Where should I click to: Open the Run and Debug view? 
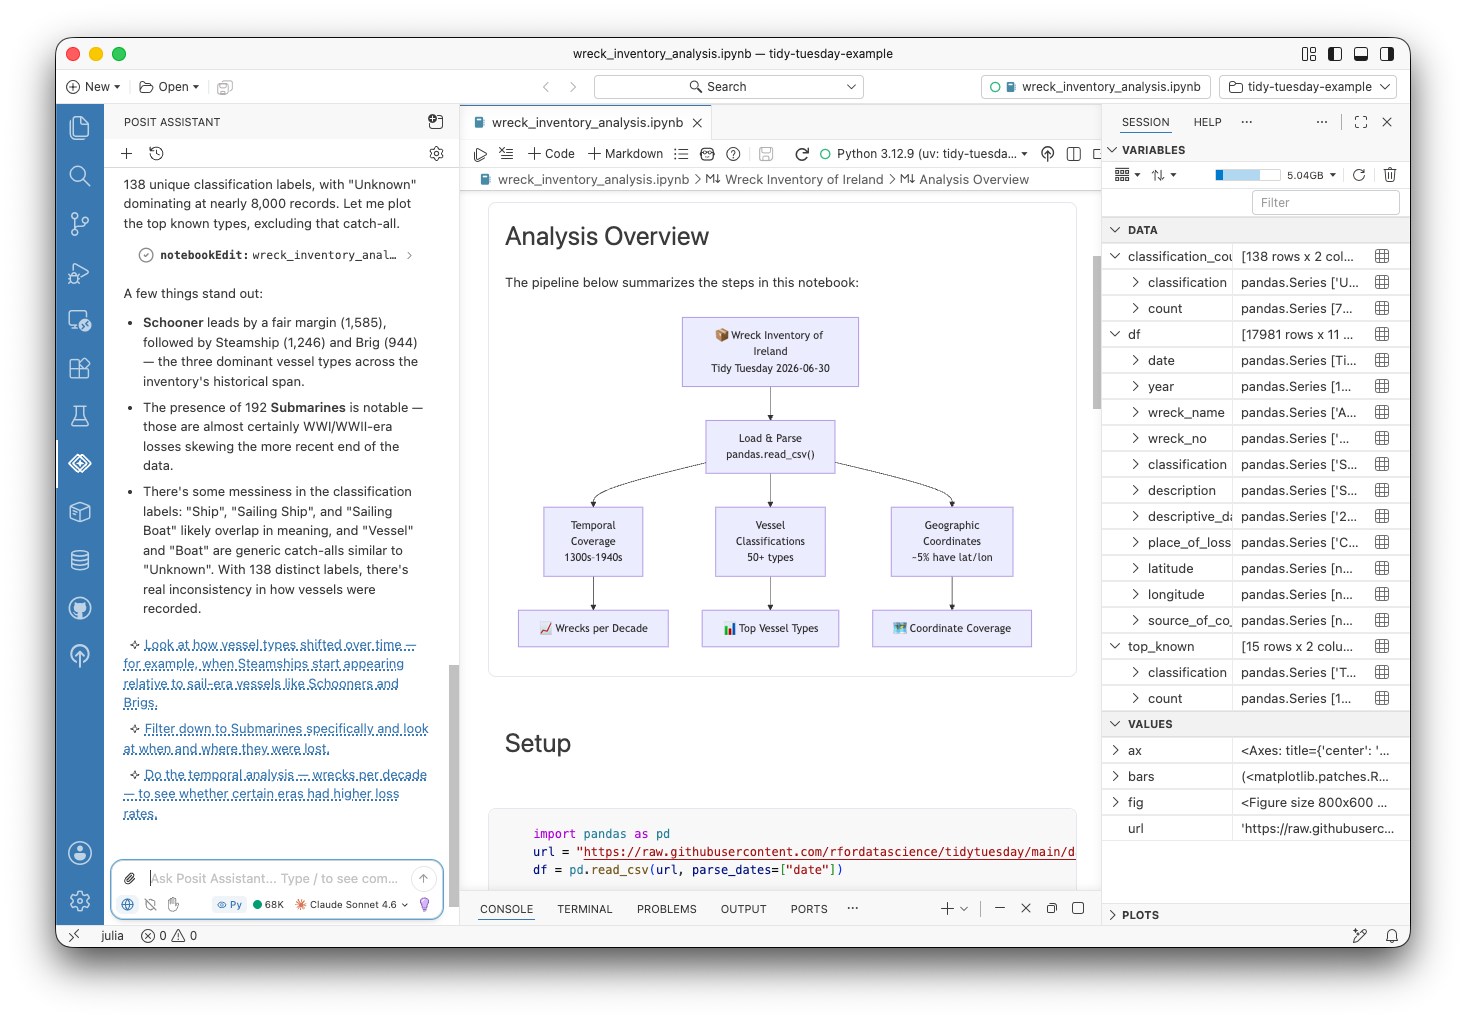pos(80,272)
